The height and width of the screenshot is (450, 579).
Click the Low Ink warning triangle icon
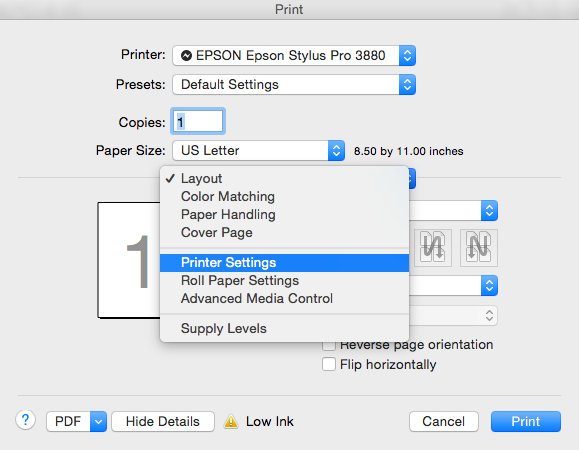231,422
